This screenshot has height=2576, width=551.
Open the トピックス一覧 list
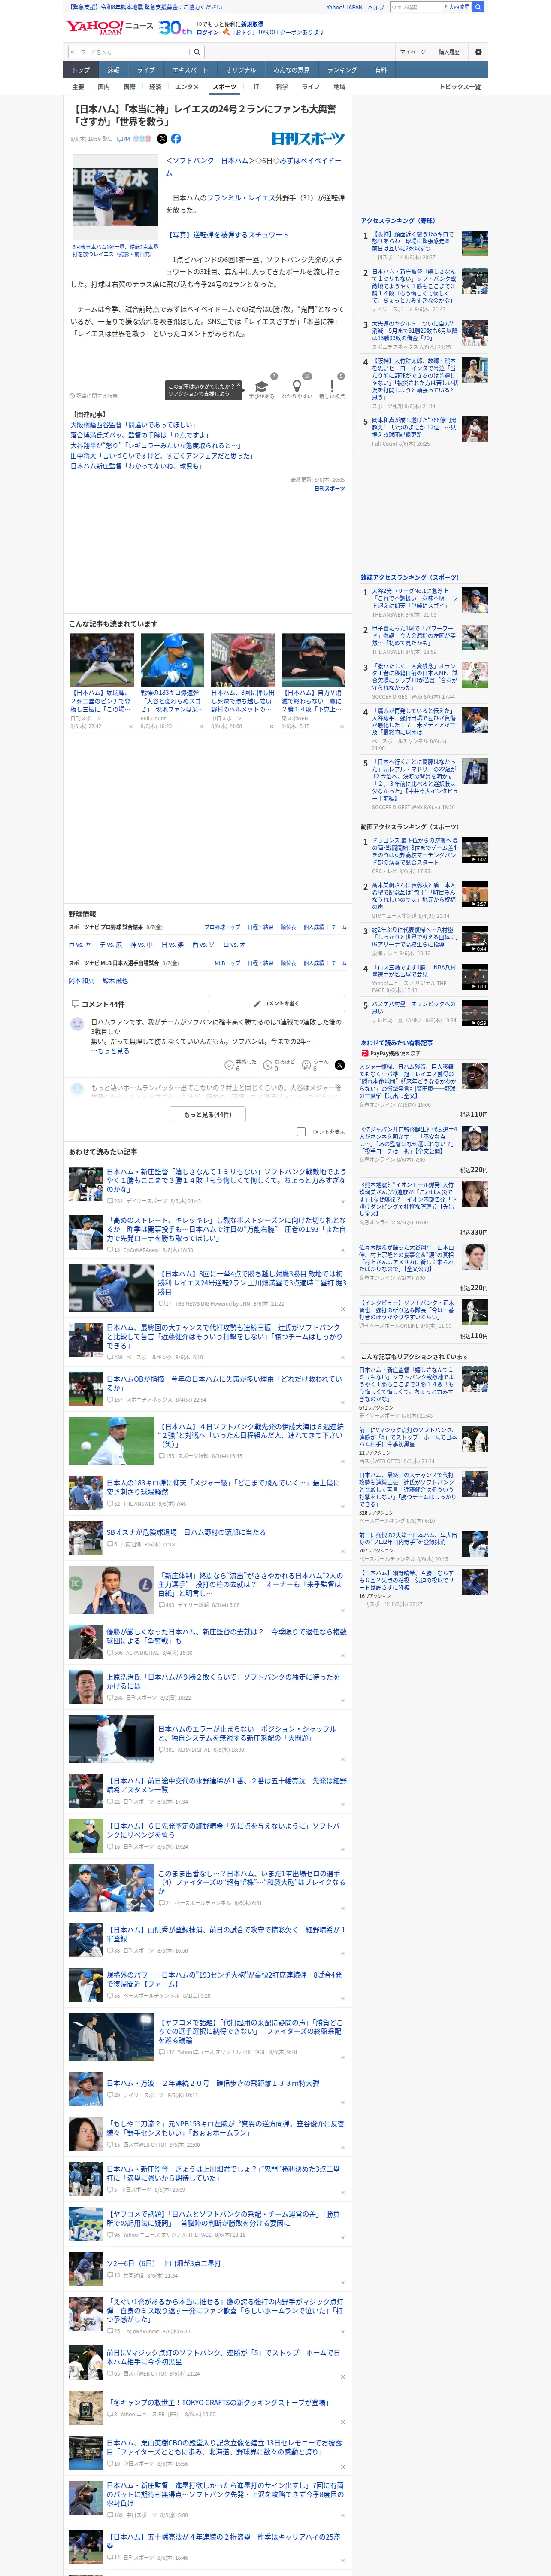point(460,87)
